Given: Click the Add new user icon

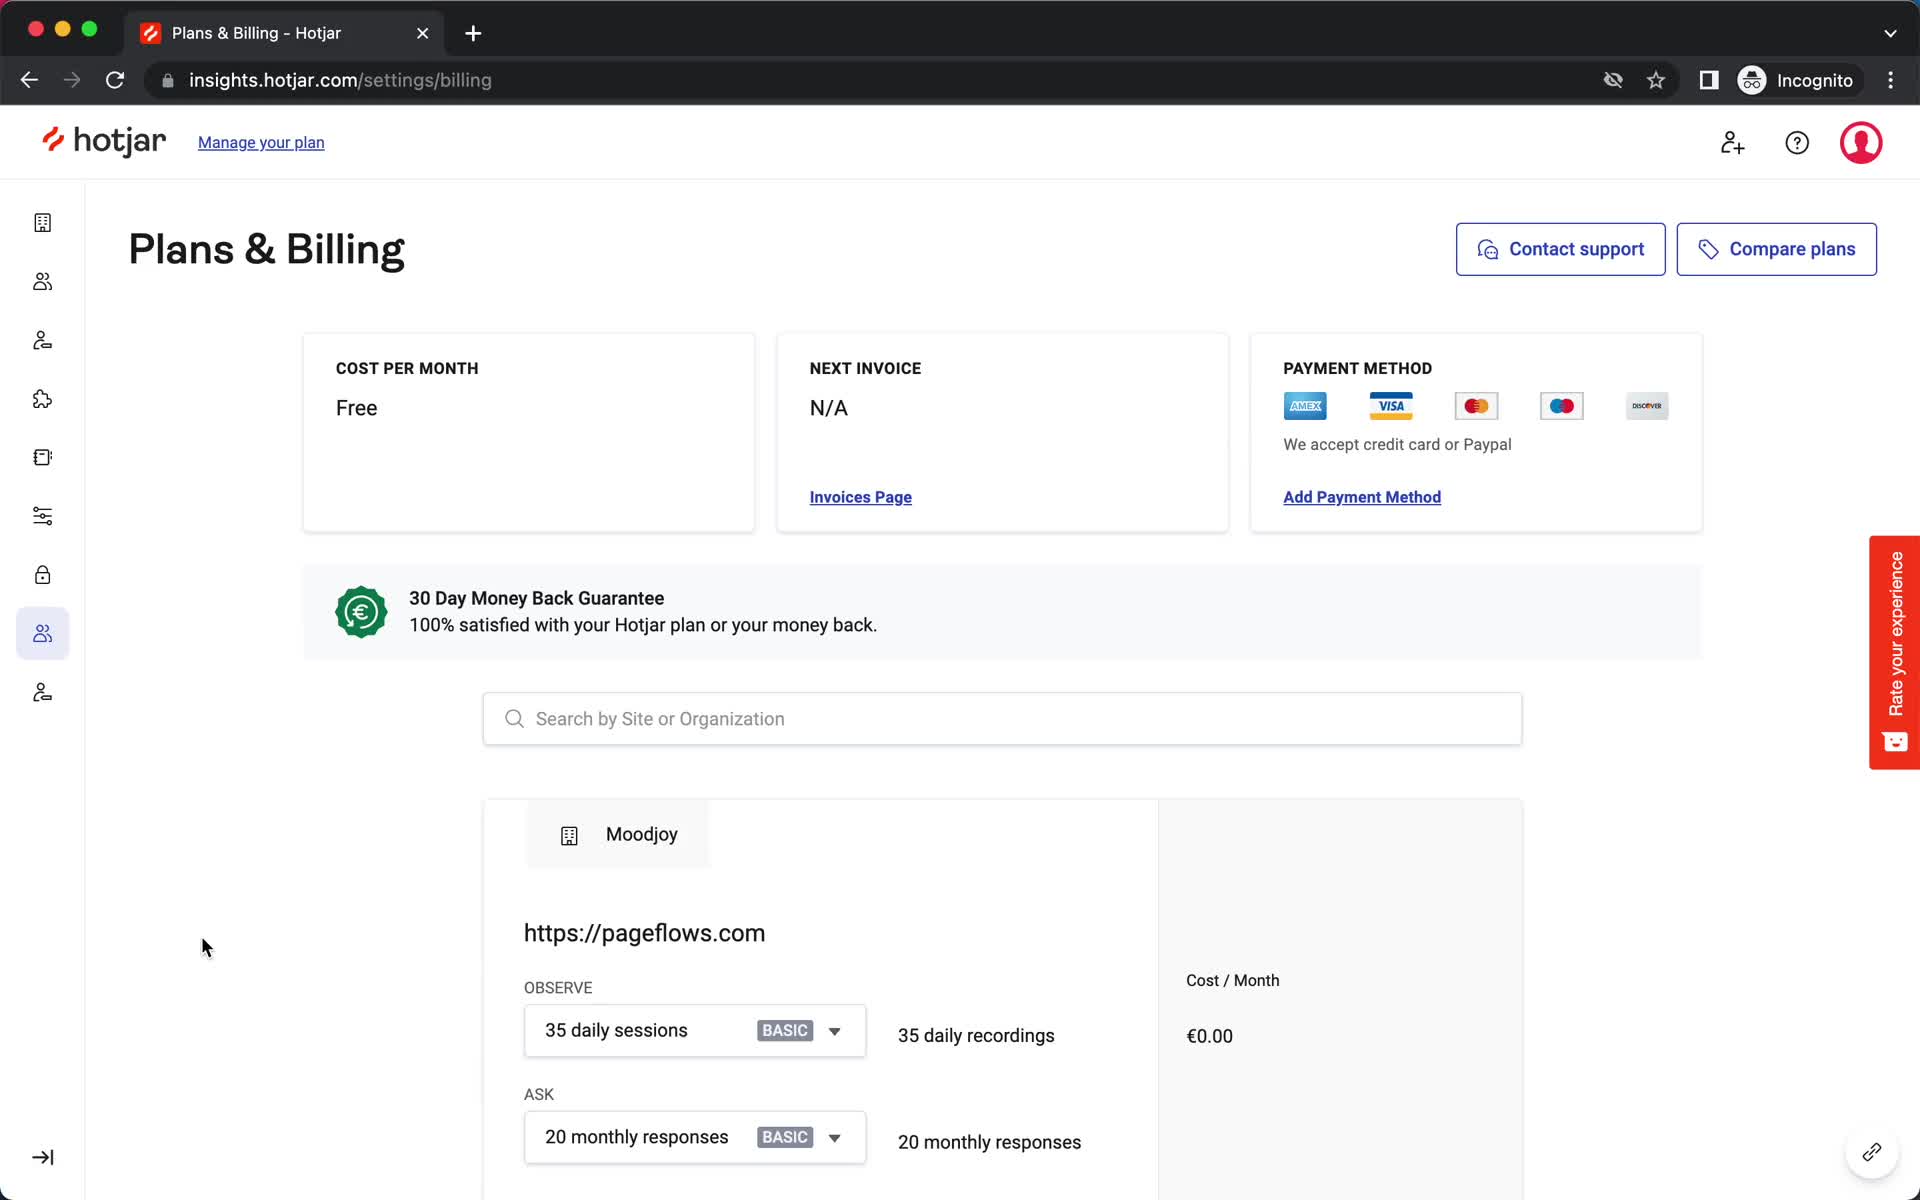Looking at the screenshot, I should [1732, 142].
